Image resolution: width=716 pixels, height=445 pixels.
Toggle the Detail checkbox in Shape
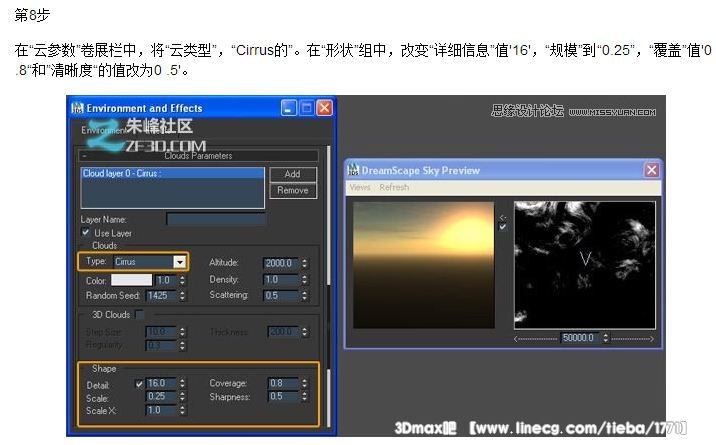tap(139, 384)
